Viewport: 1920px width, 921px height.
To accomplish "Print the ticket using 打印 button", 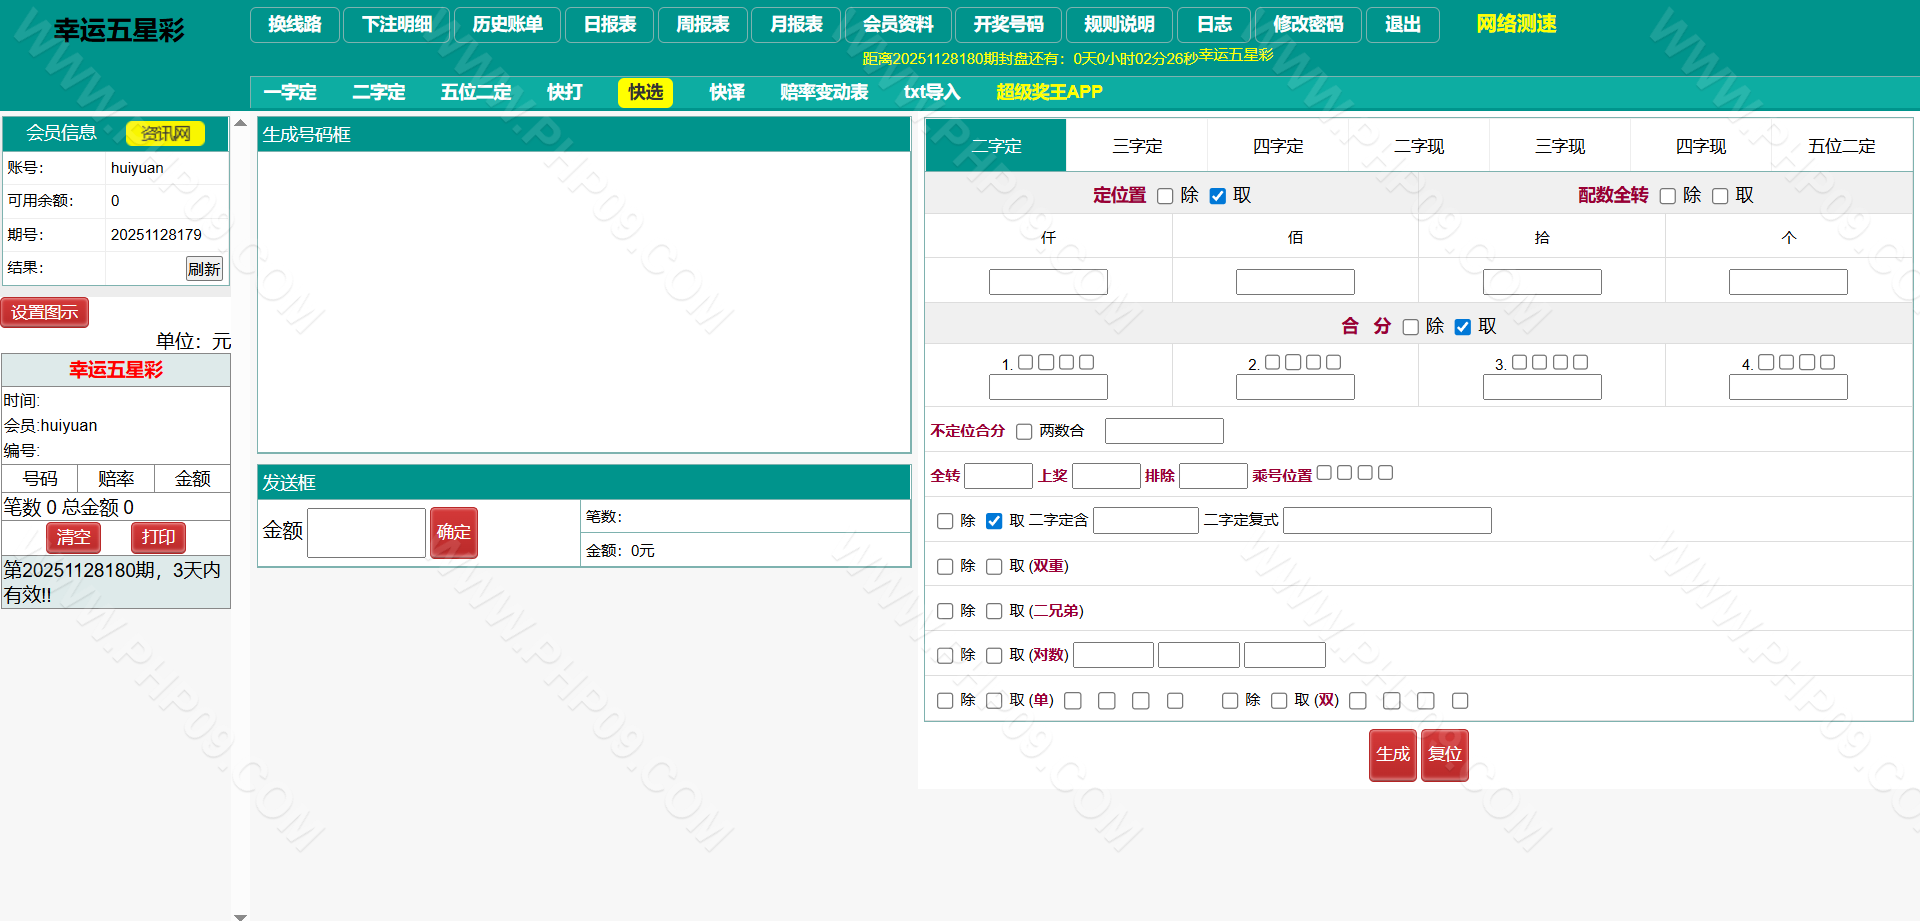I will coord(158,538).
